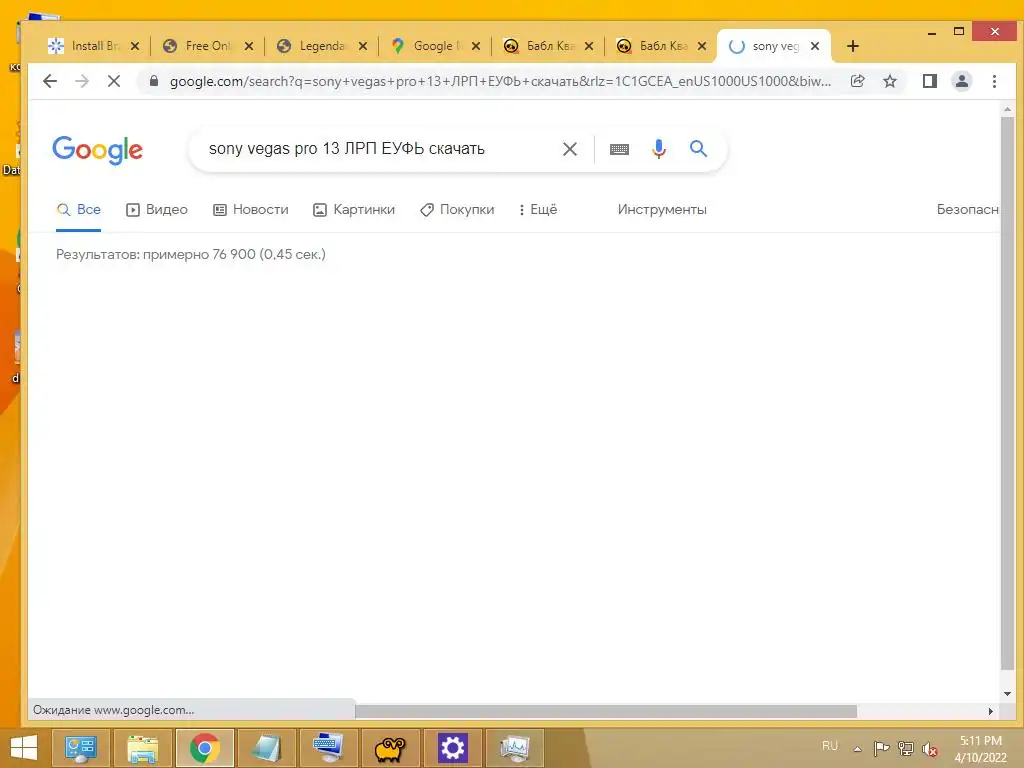This screenshot has height=768, width=1024.
Task: Click the scroll-right arrow
Action: 991,711
